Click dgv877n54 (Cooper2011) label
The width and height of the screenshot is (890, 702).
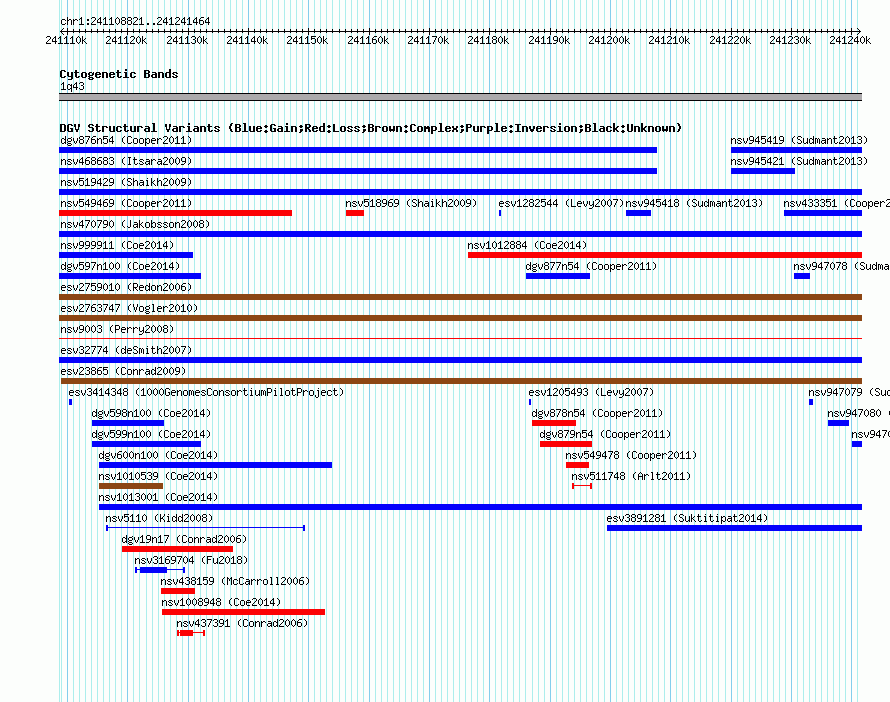591,266
